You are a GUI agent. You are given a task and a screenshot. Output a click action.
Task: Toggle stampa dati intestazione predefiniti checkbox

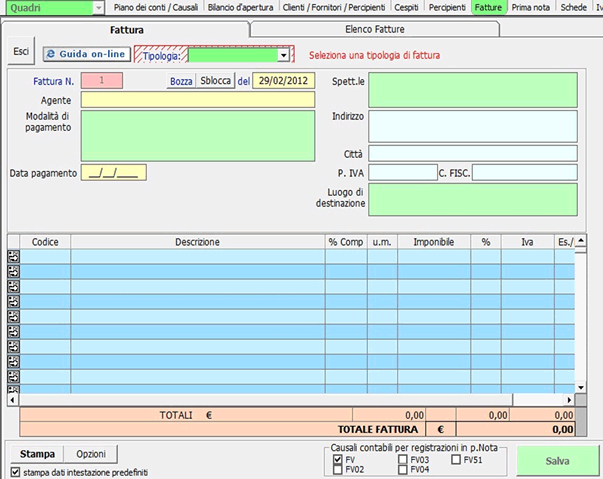pos(15,472)
